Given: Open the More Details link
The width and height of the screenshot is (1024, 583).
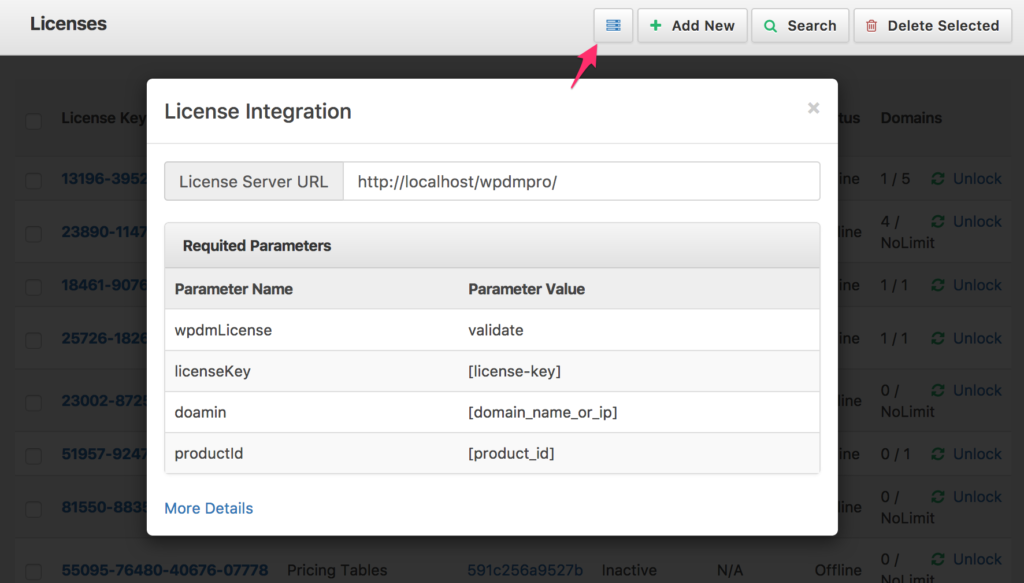Looking at the screenshot, I should click(208, 508).
